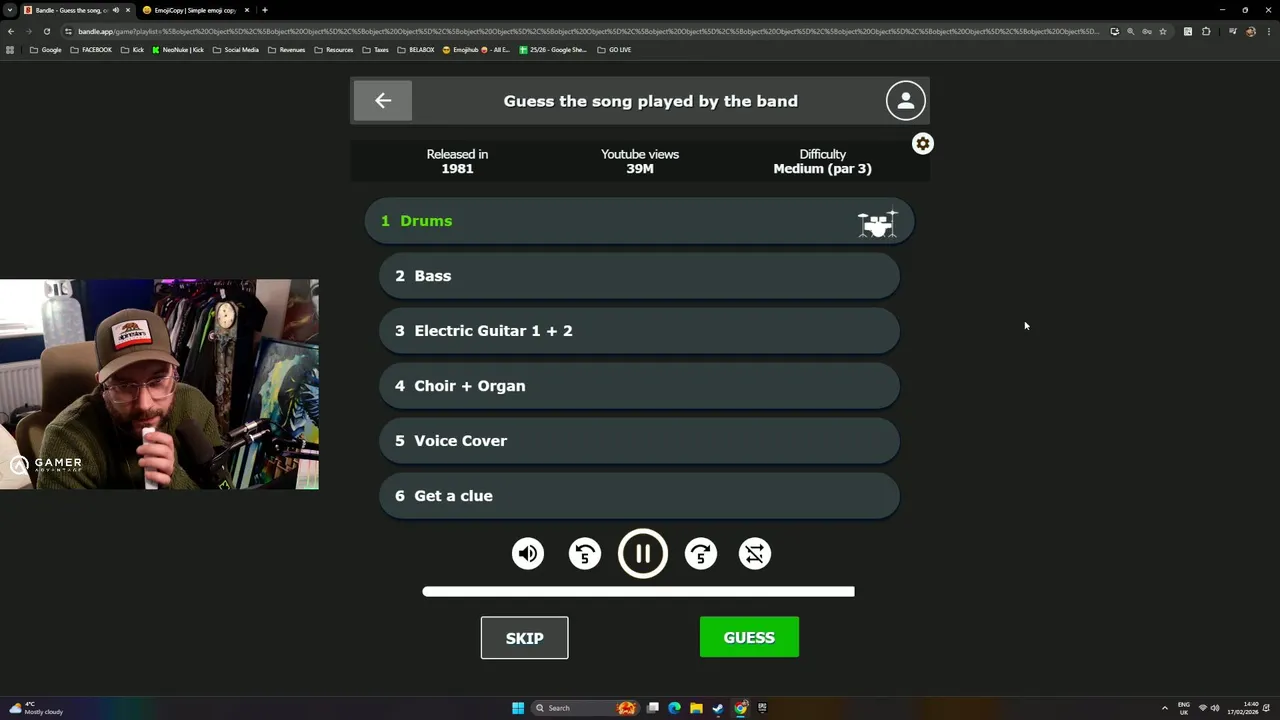Viewport: 1280px width, 720px height.
Task: Open the Kick bookmark folder
Action: (x=133, y=49)
